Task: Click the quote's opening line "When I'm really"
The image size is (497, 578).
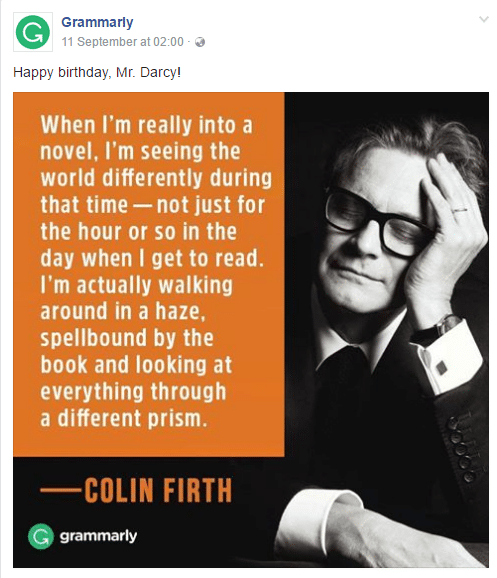Action: tap(116, 125)
